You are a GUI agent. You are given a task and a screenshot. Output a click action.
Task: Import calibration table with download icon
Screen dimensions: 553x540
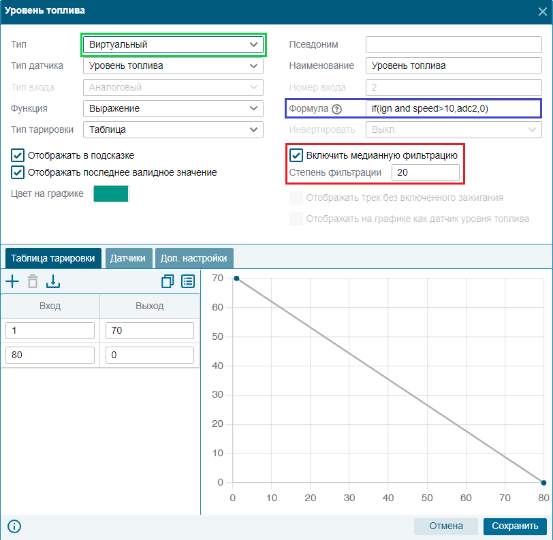click(x=53, y=281)
